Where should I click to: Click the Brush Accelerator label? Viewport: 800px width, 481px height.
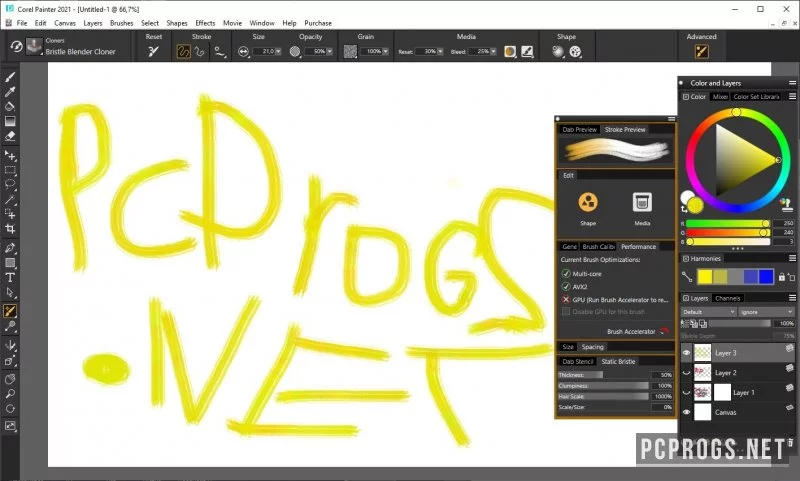[631, 332]
